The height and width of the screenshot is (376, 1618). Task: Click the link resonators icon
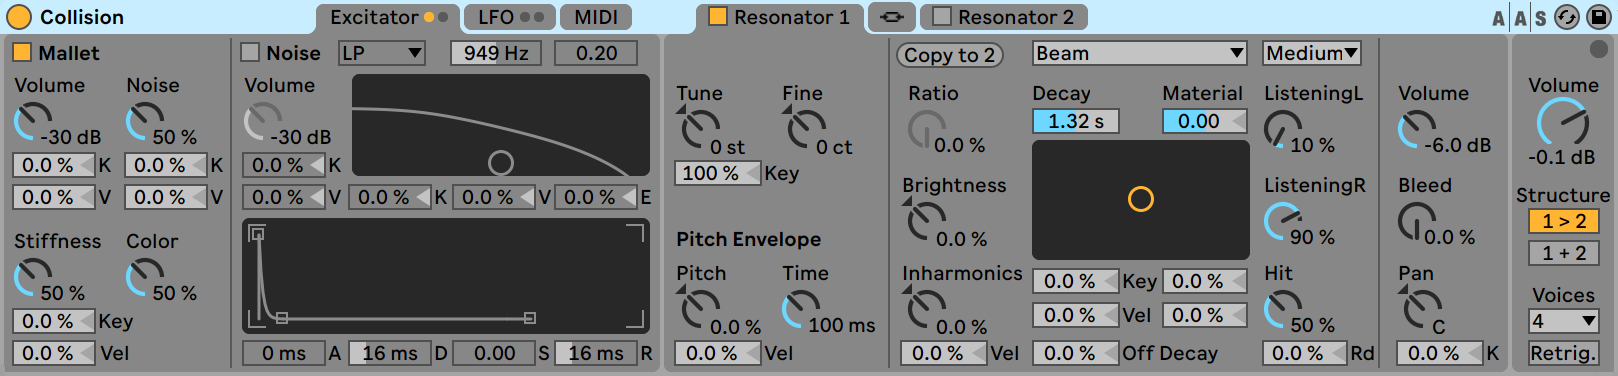click(x=892, y=17)
